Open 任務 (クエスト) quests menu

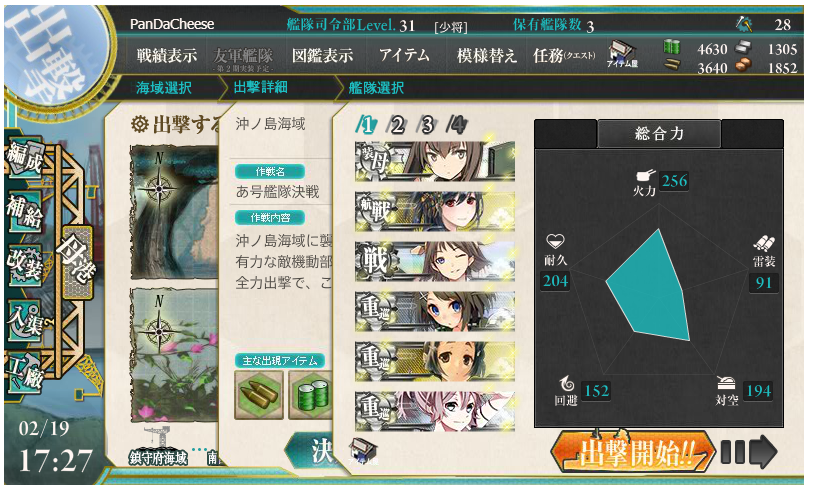click(x=564, y=55)
